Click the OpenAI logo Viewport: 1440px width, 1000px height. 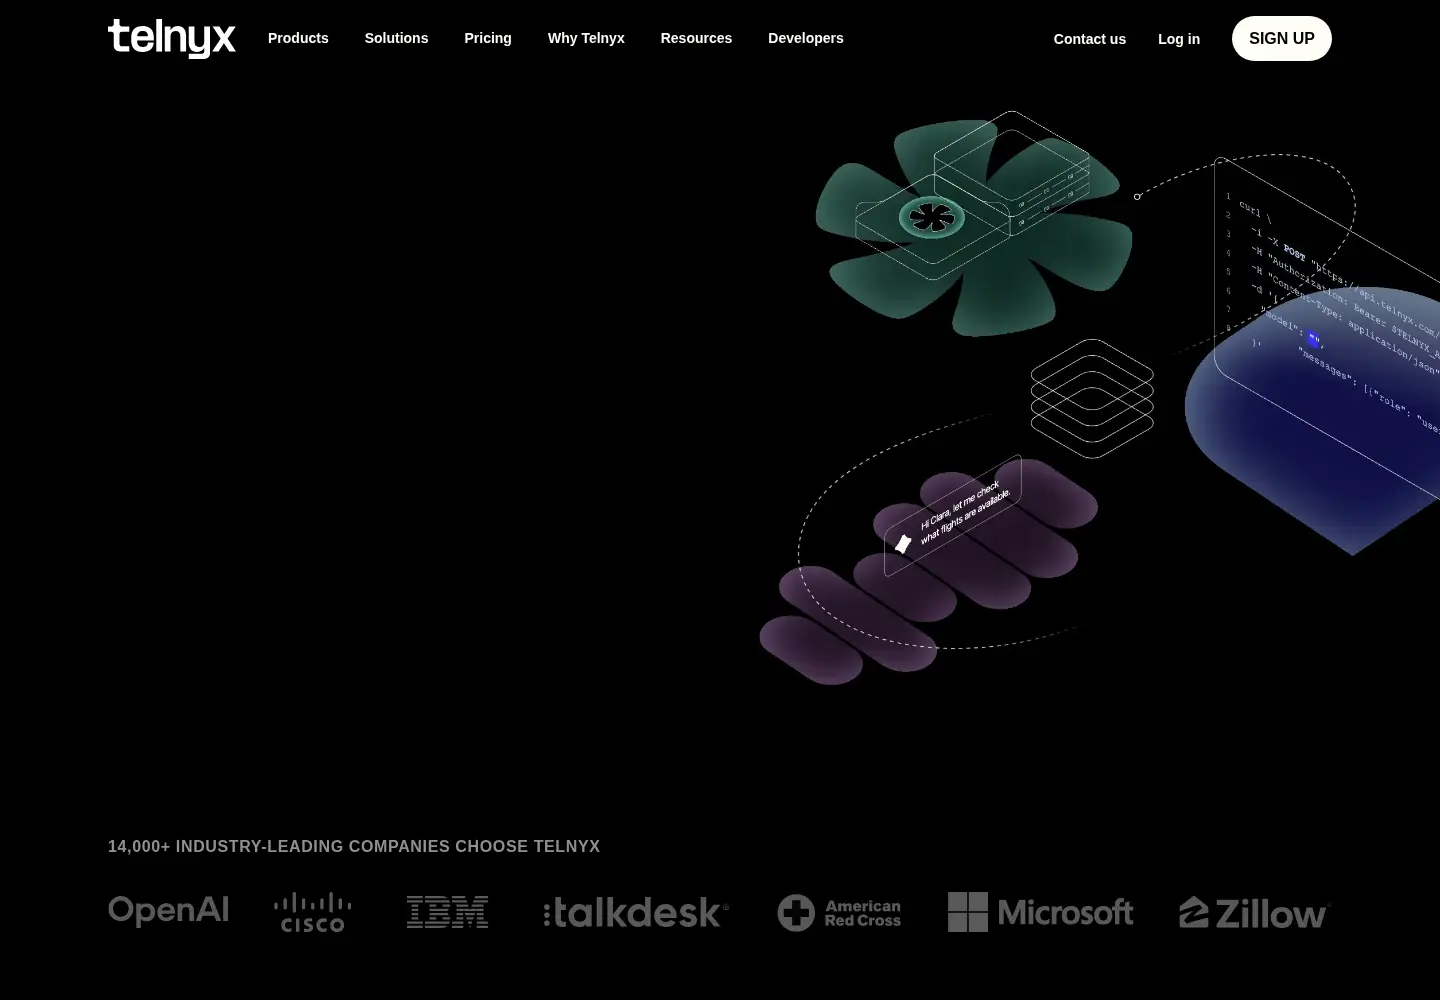pos(168,911)
